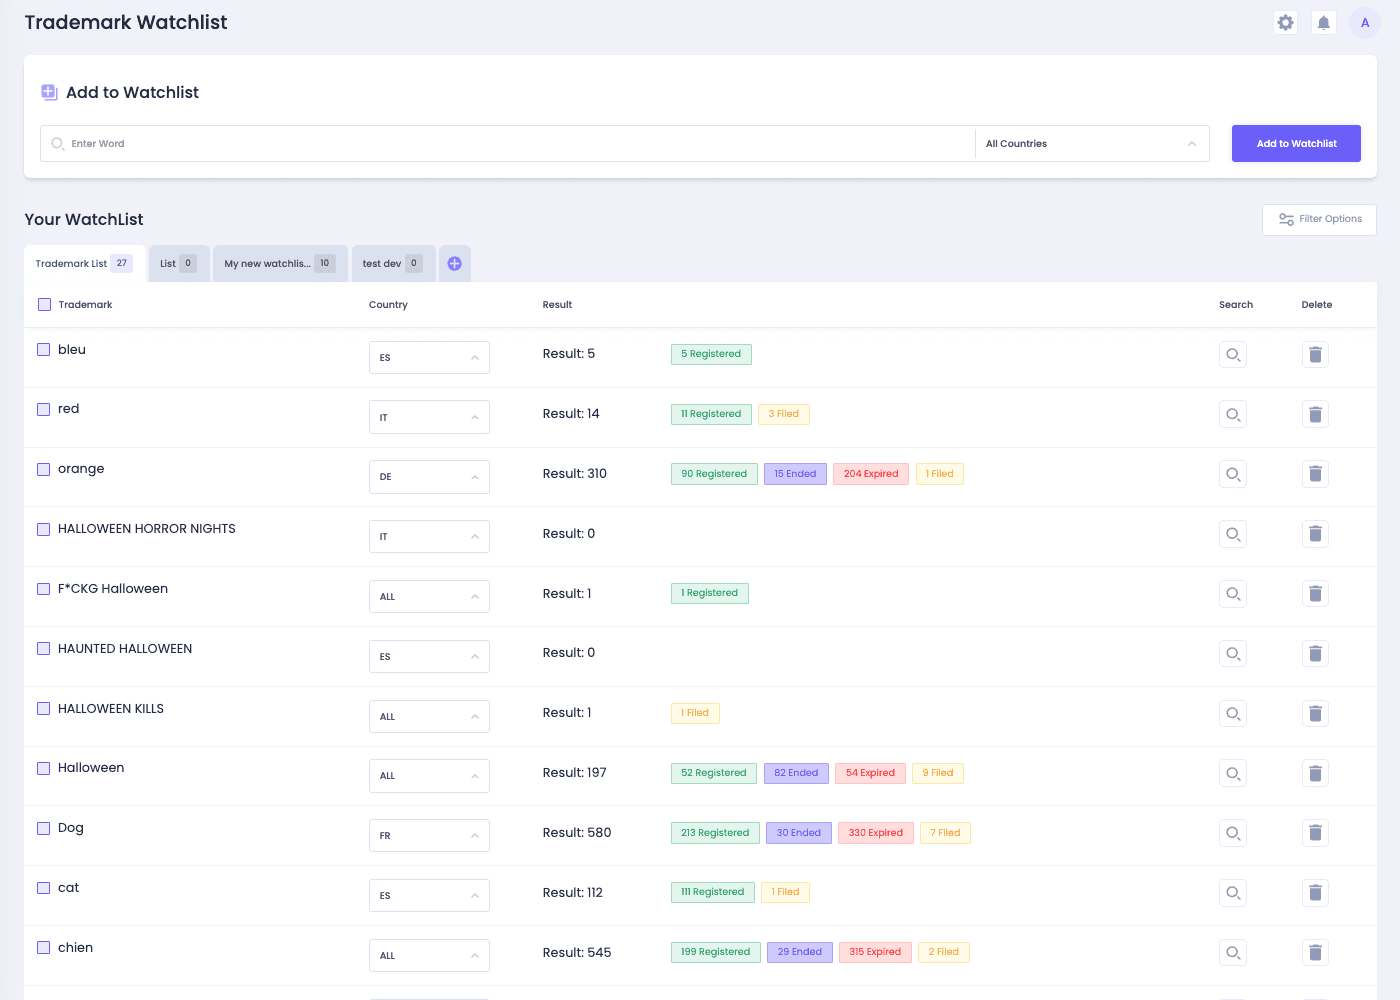
Task: Delete HALLOWEEN KILLS row
Action: point(1315,714)
